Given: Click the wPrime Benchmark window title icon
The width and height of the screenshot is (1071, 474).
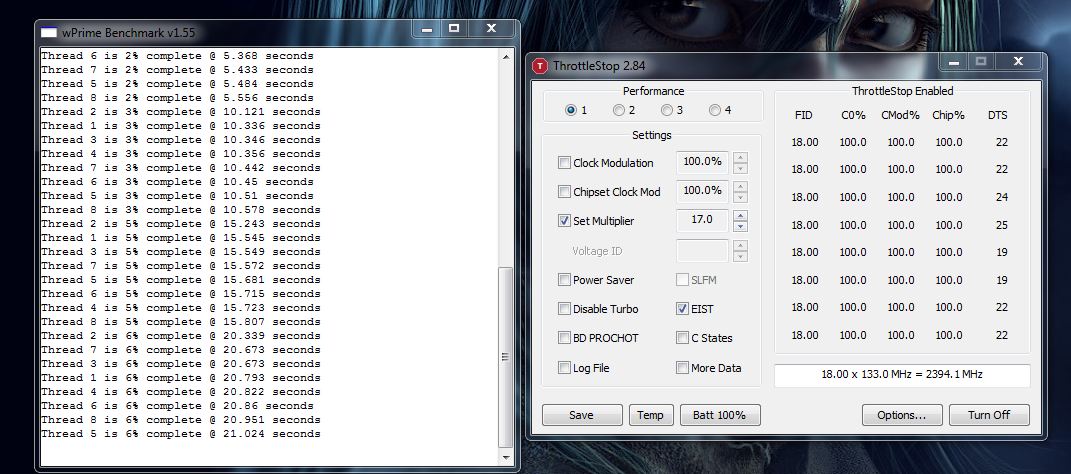Looking at the screenshot, I should tap(49, 32).
